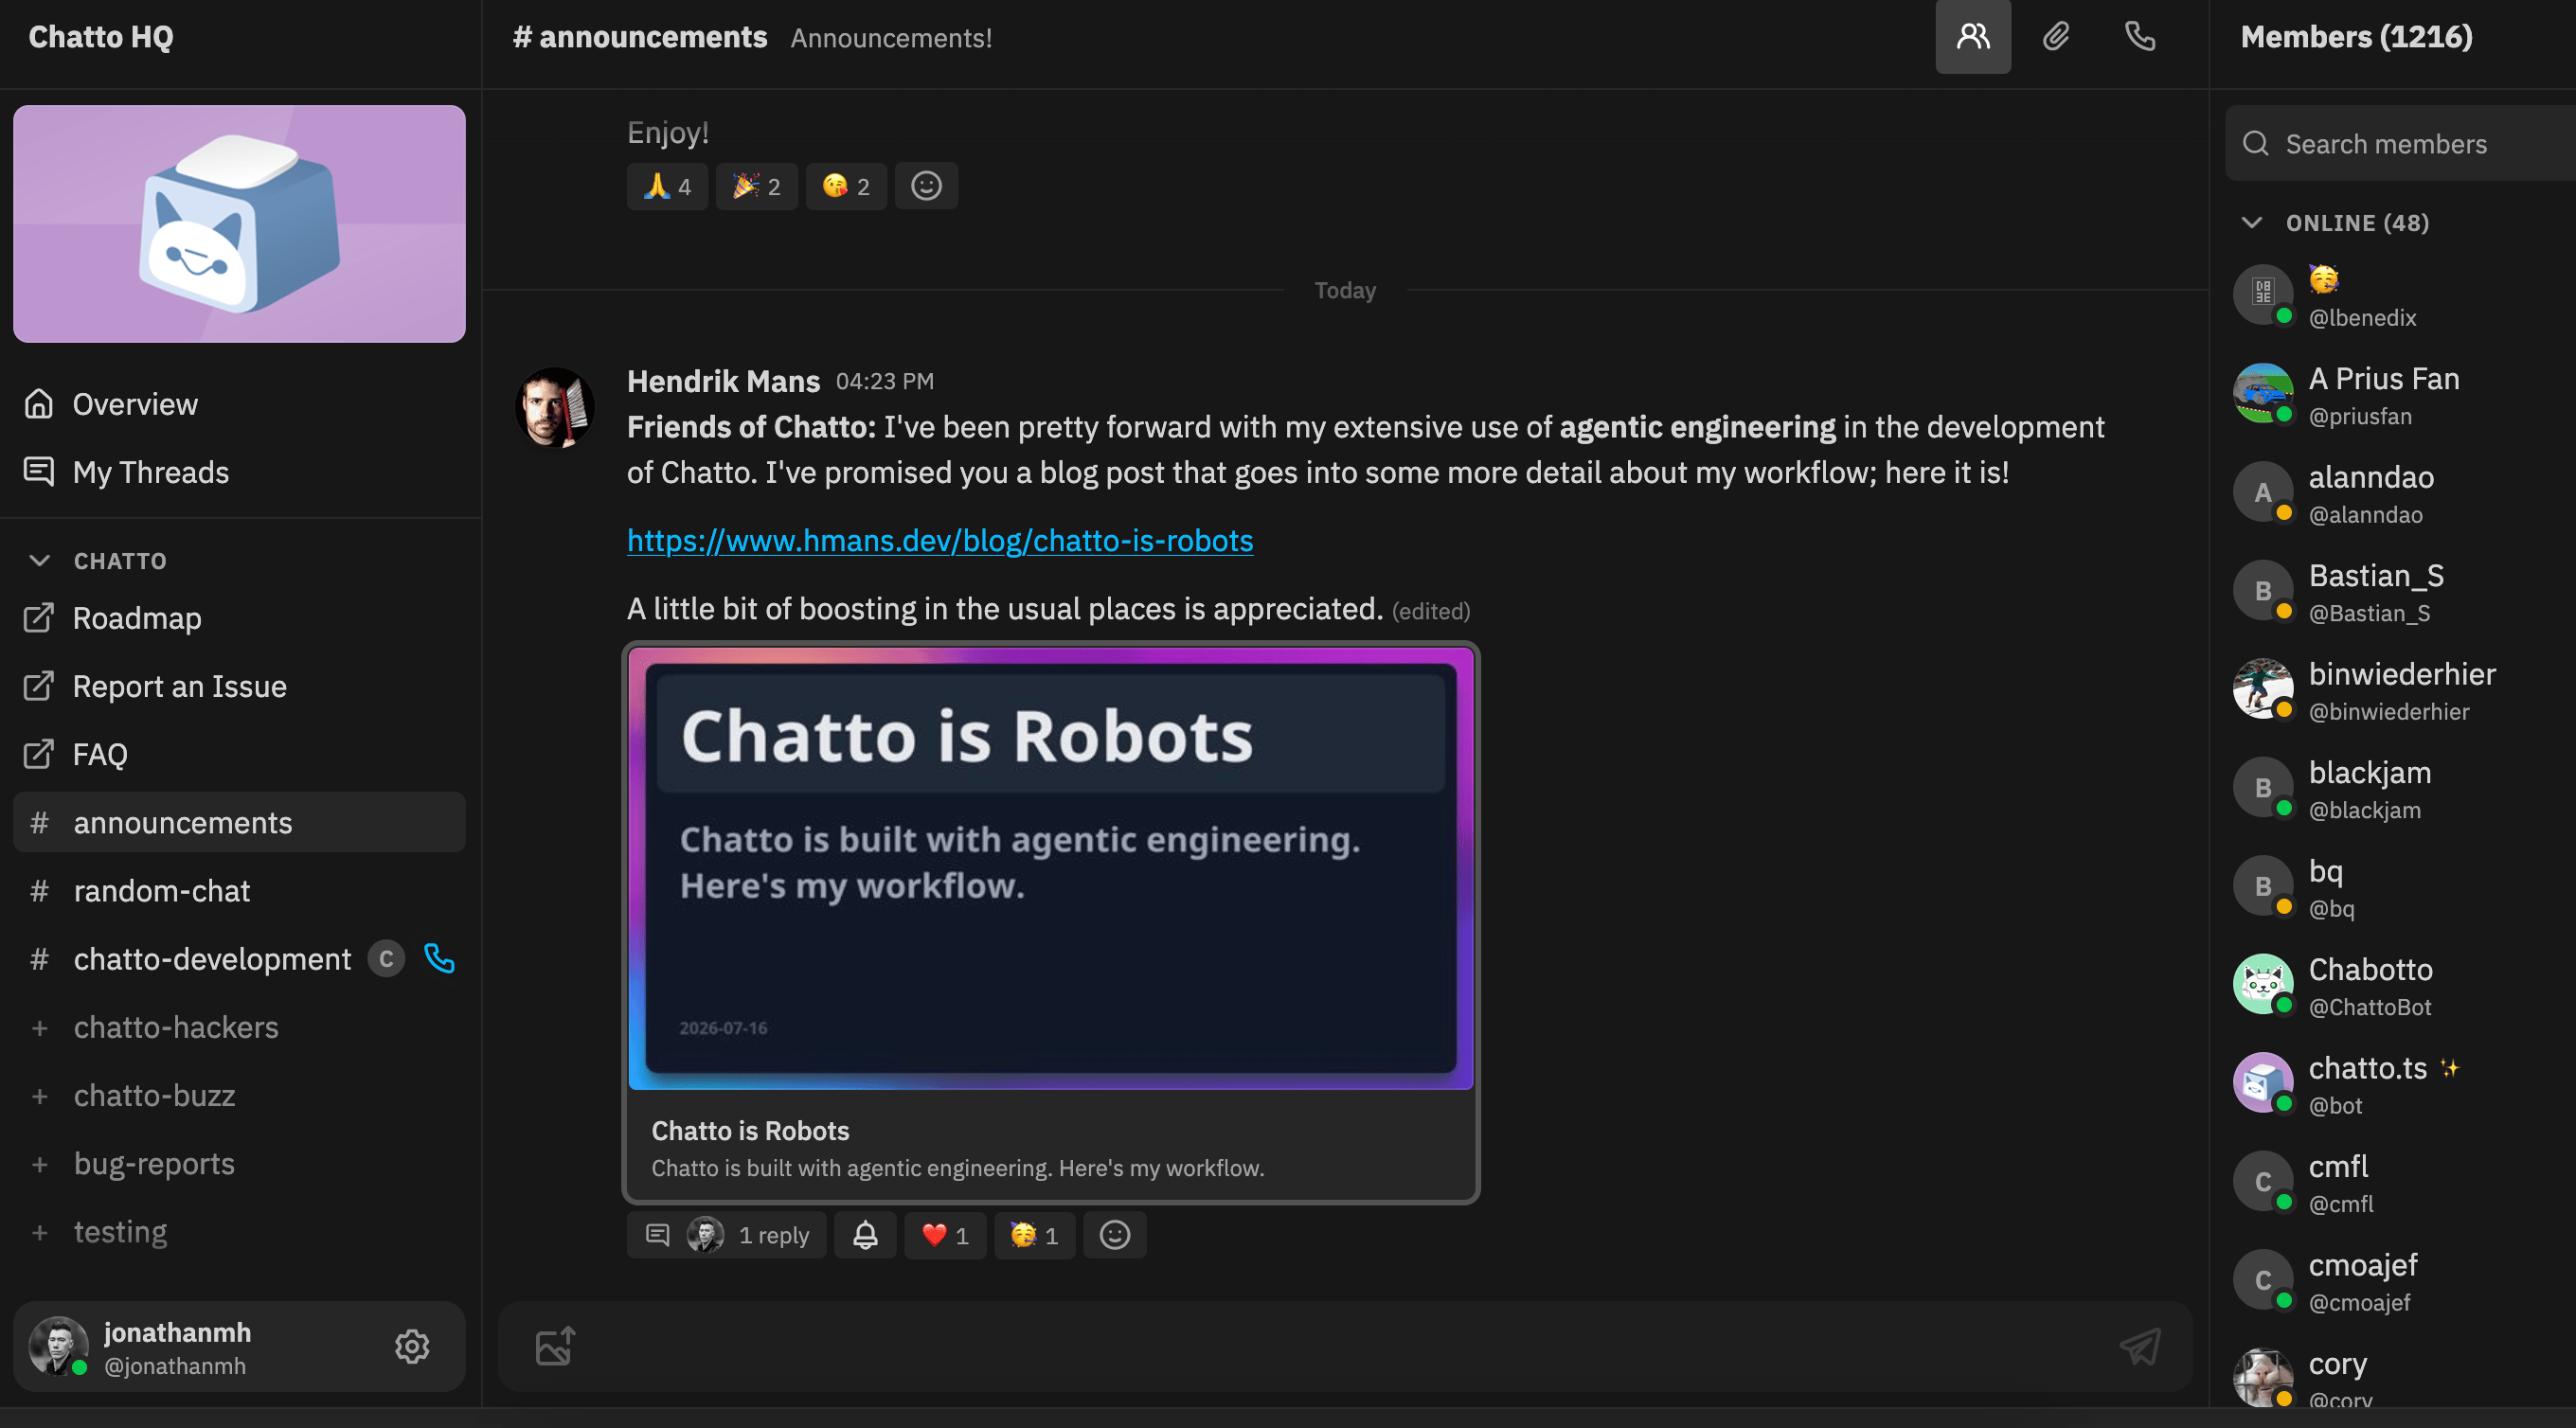Send message with paper plane icon
2576x1428 pixels.
pyautogui.click(x=2140, y=1346)
